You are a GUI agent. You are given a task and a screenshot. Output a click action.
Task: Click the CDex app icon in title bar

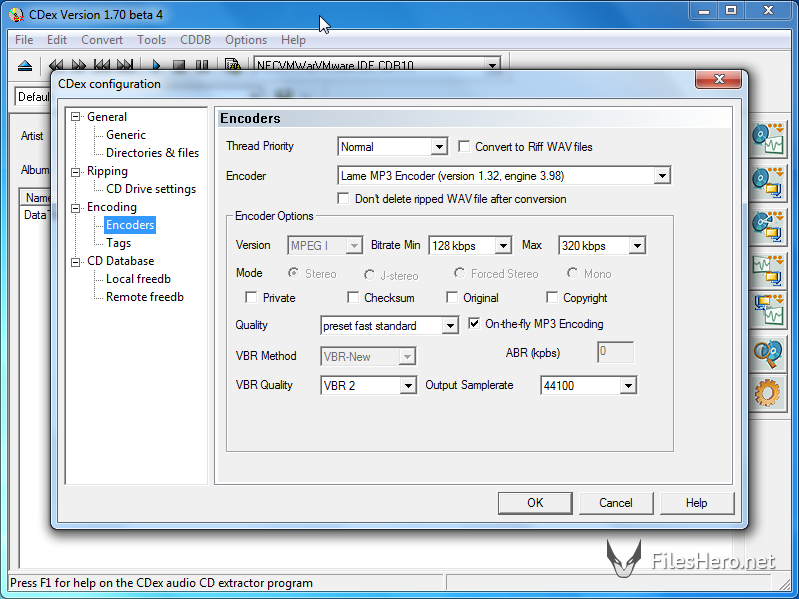[x=16, y=14]
